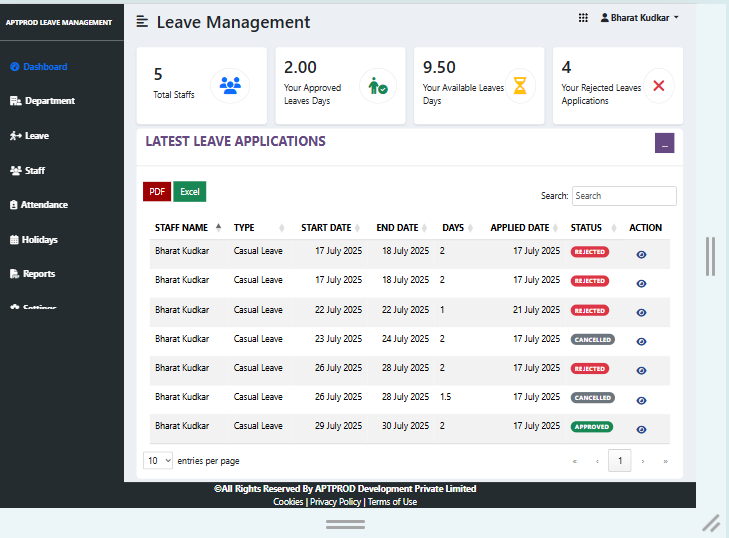
Task: Collapse the Latest Leave Applications panel
Action: tap(664, 143)
